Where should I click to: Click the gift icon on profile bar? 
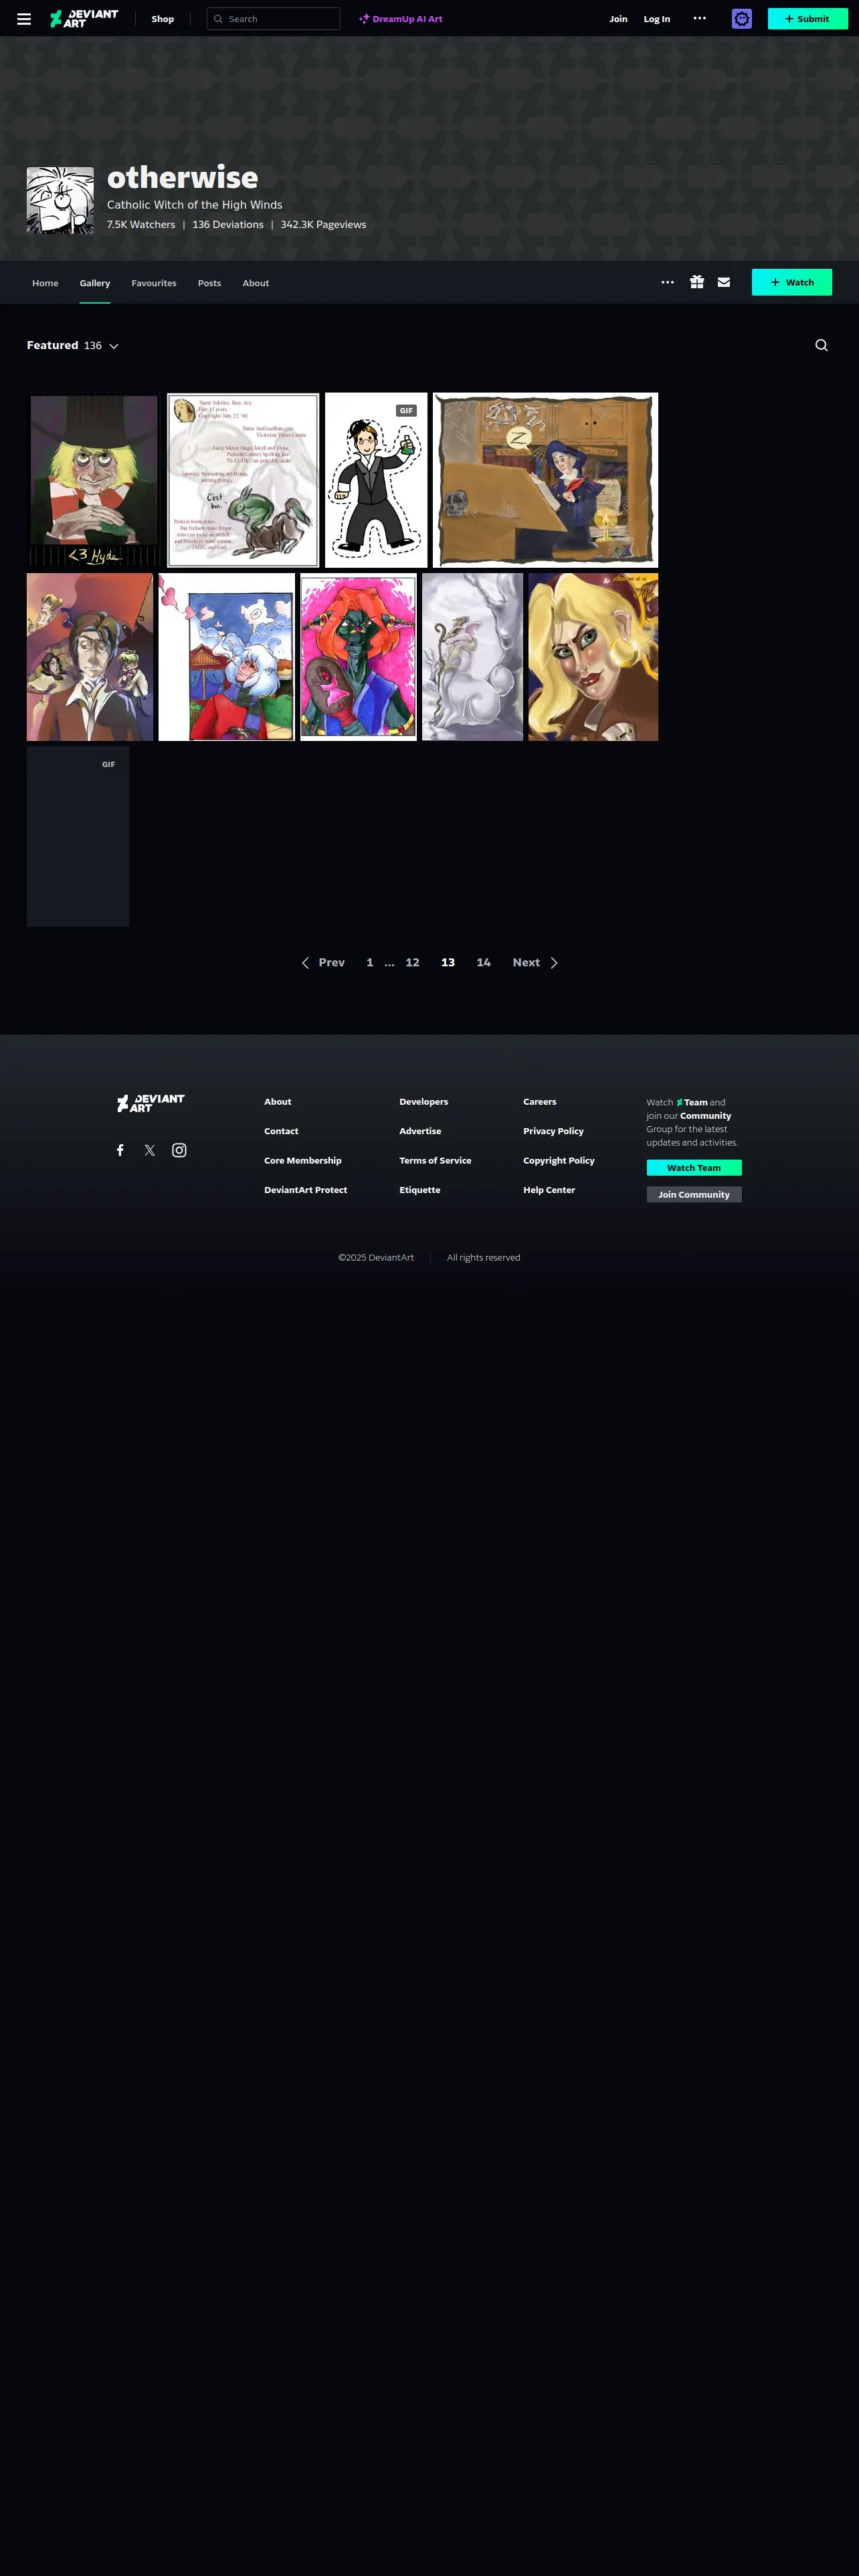pyautogui.click(x=697, y=283)
